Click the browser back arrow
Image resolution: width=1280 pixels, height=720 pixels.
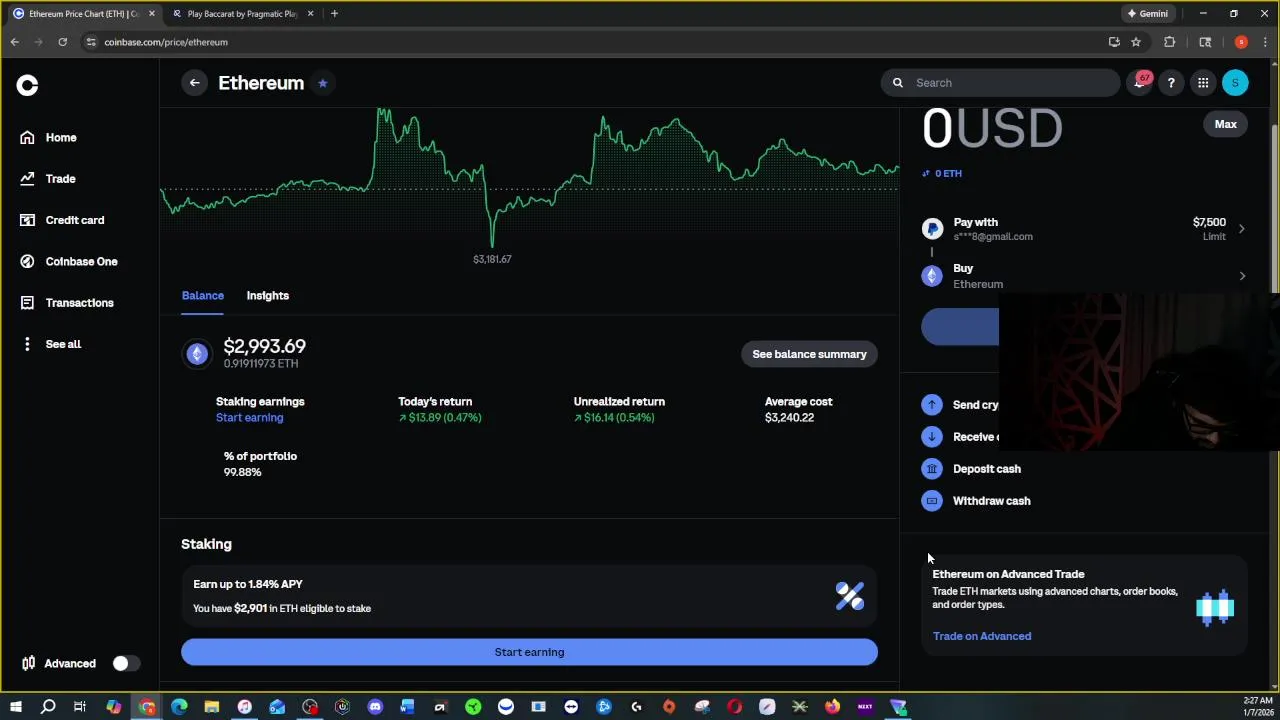(14, 42)
